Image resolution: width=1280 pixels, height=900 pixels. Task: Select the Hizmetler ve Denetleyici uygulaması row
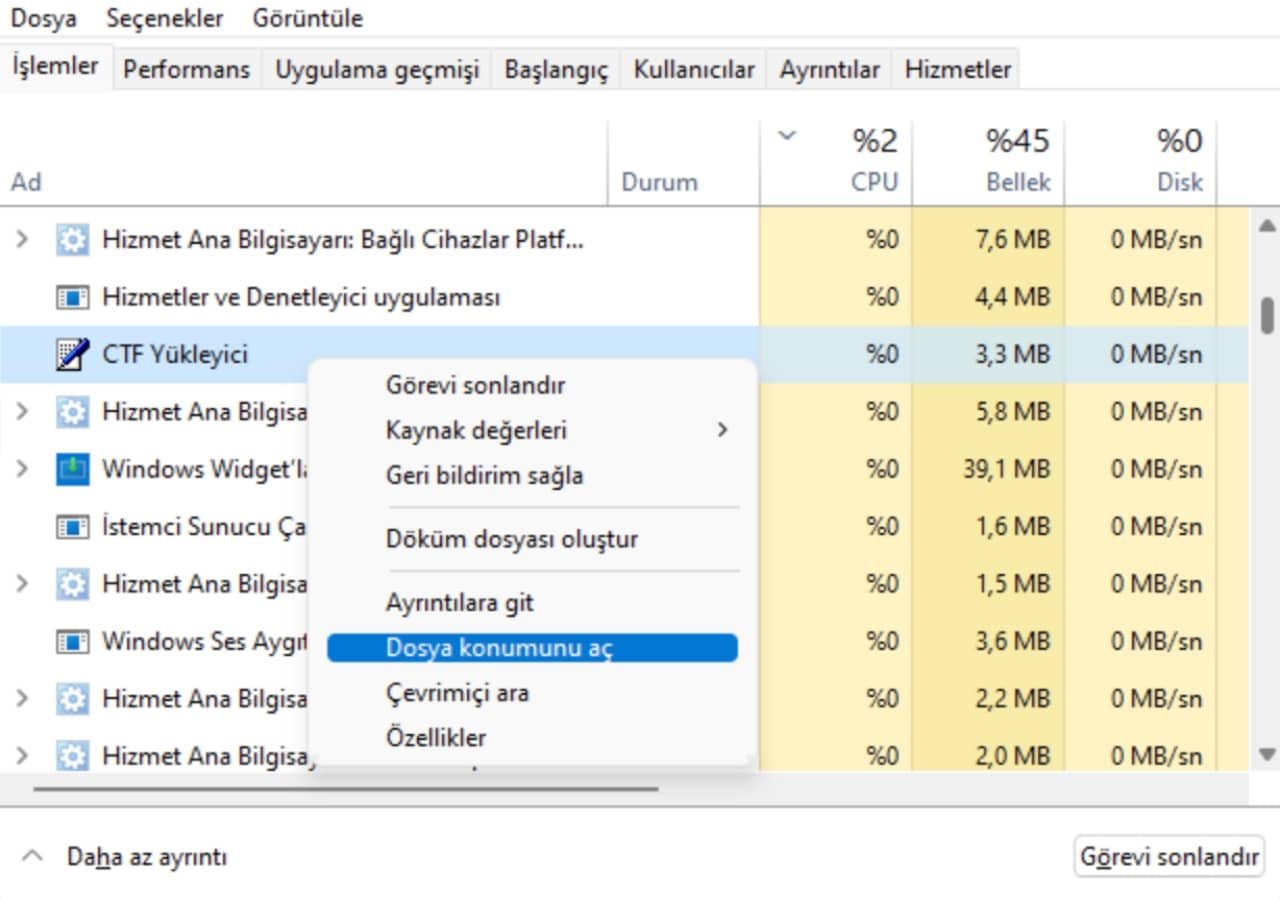point(624,298)
